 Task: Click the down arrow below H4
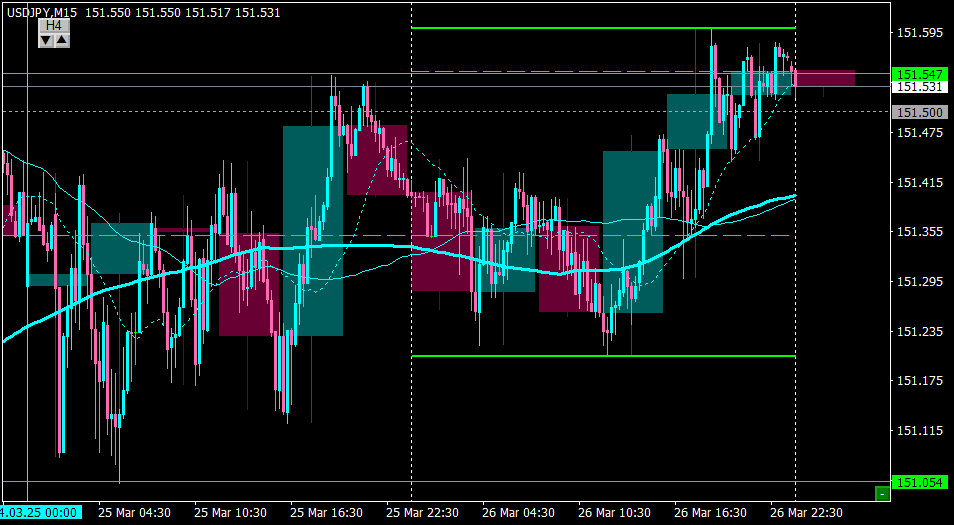(x=46, y=40)
